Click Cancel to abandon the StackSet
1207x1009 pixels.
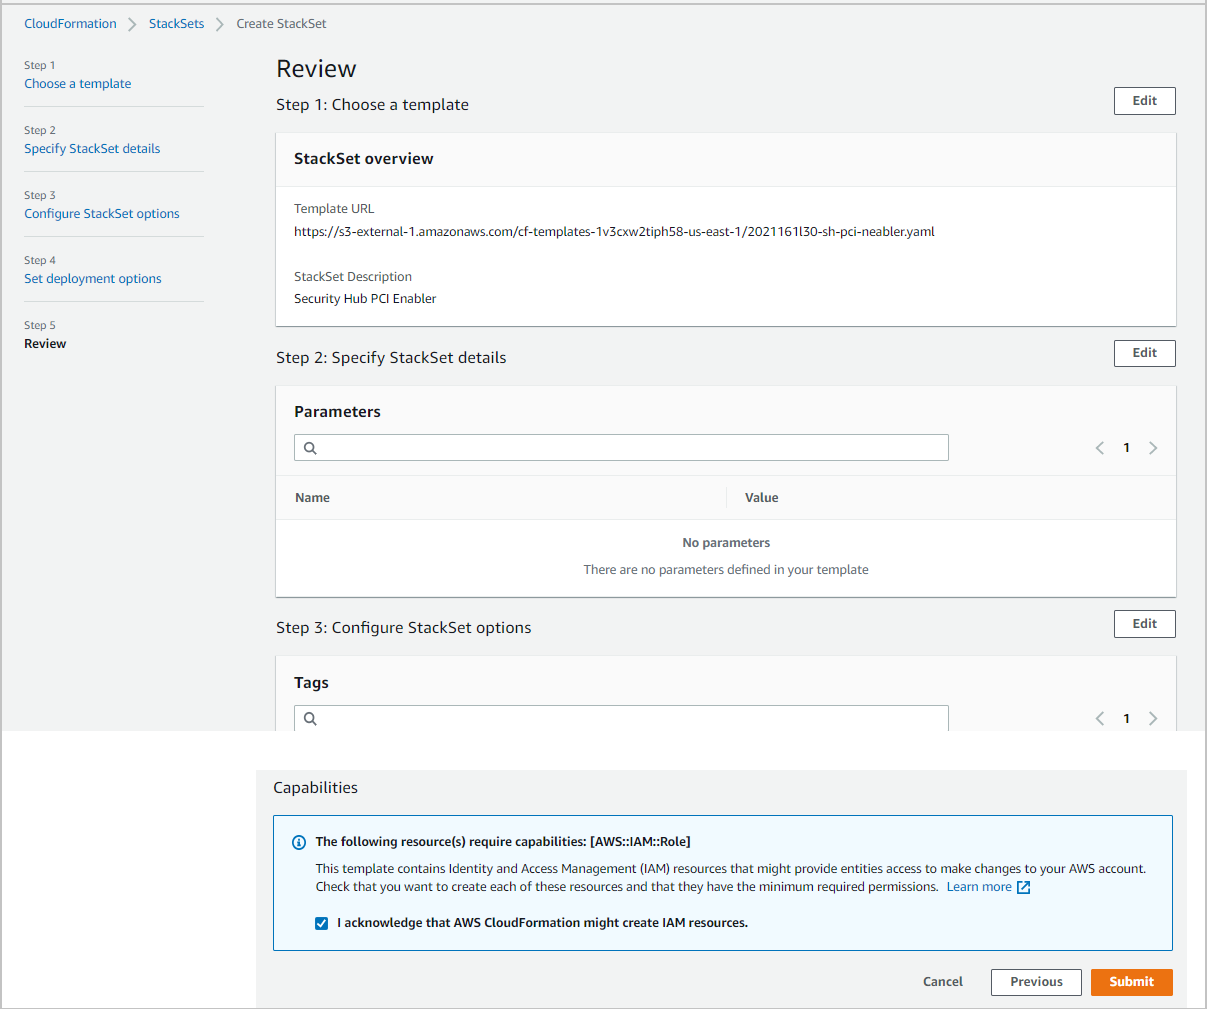click(x=942, y=981)
